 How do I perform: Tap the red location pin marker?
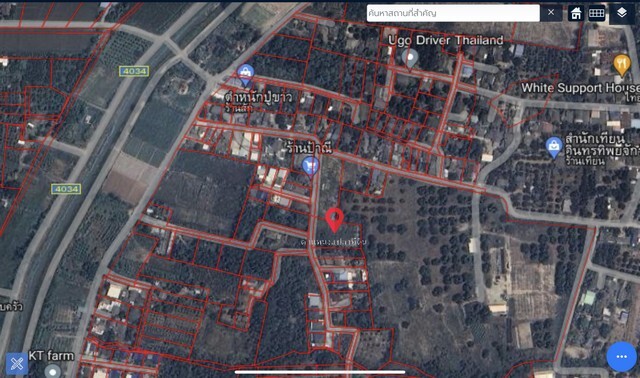(x=335, y=220)
